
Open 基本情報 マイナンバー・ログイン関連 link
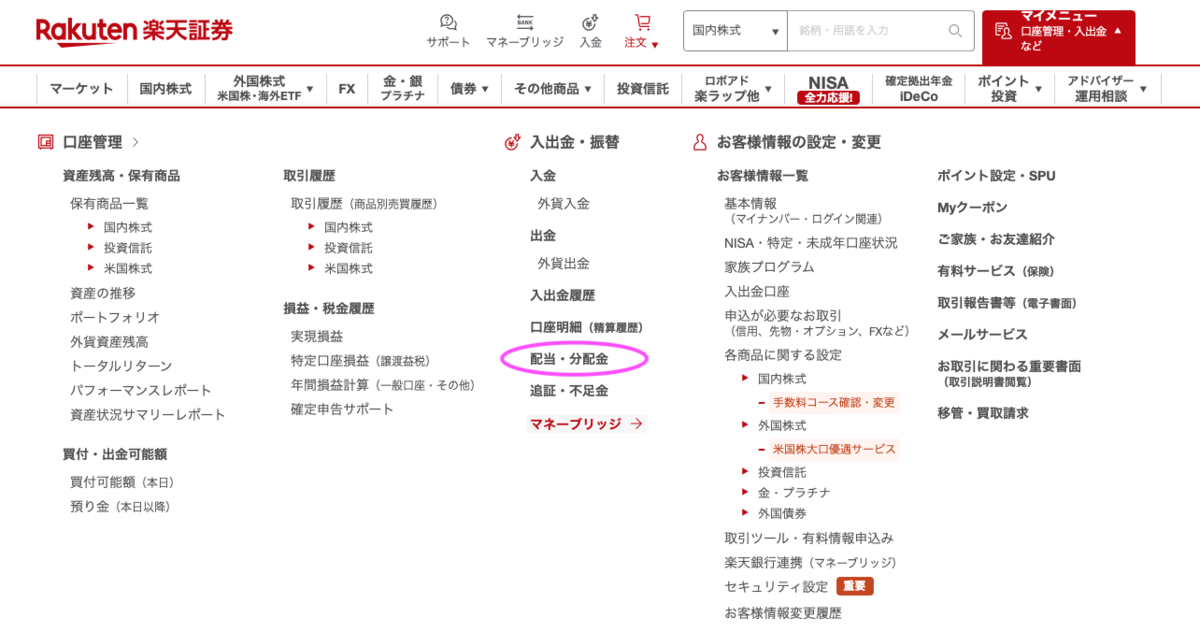(x=803, y=210)
